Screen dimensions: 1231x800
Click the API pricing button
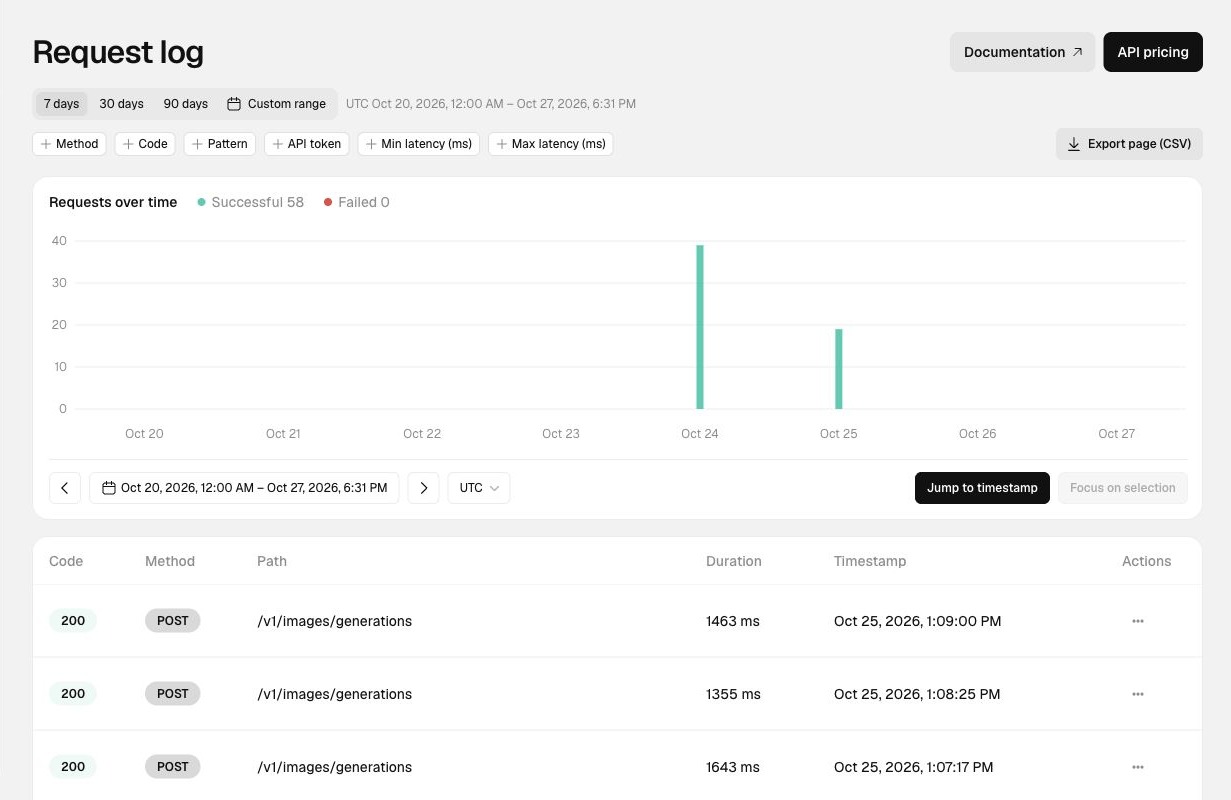click(x=1153, y=52)
